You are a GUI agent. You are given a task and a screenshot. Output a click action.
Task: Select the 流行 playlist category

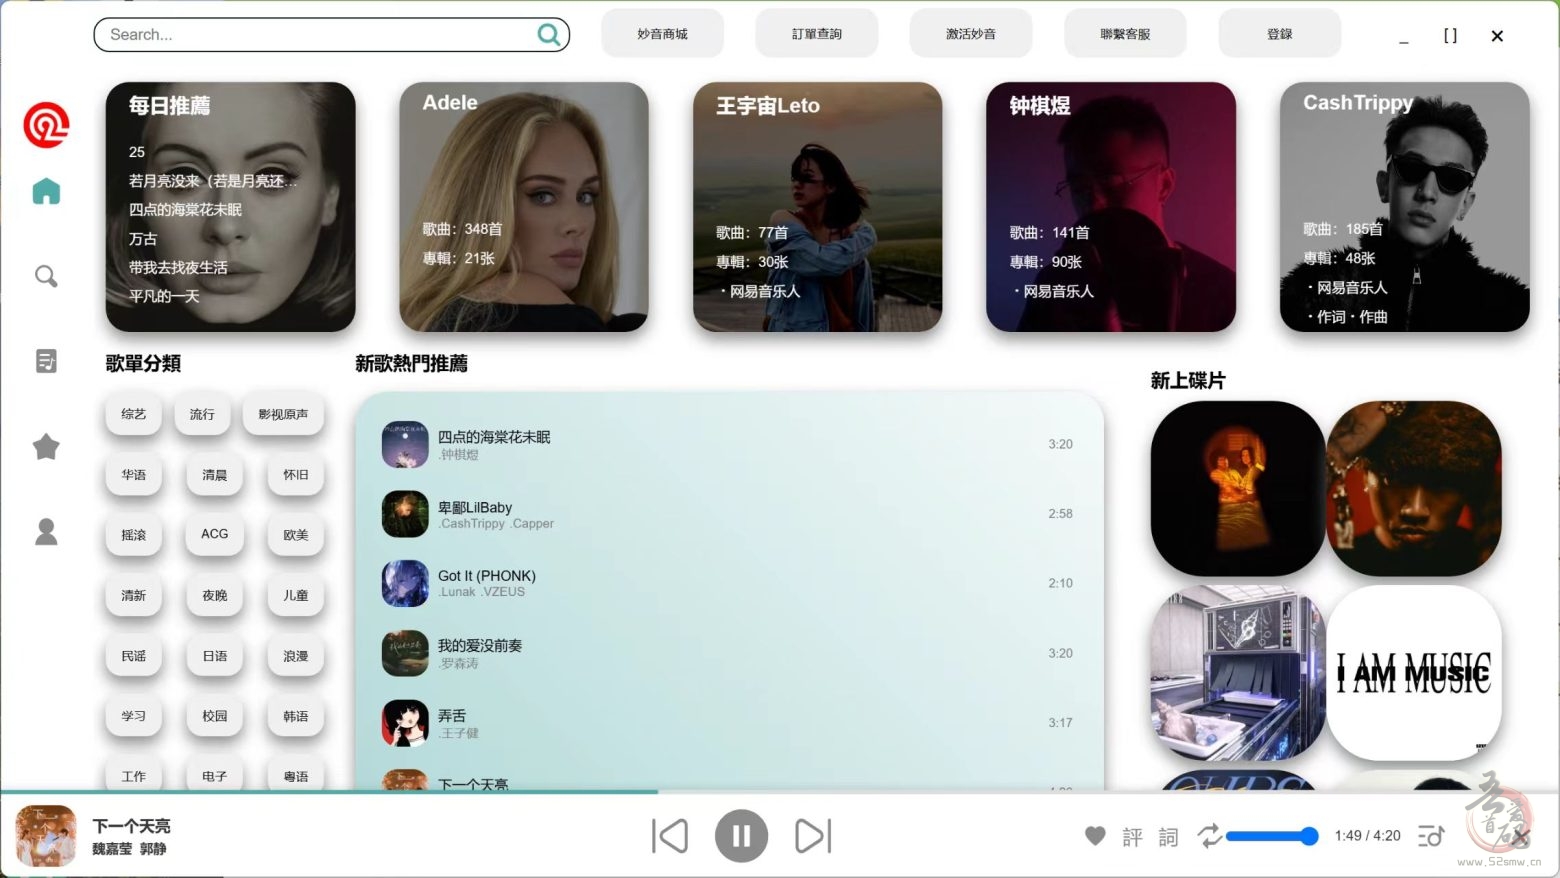coord(202,414)
